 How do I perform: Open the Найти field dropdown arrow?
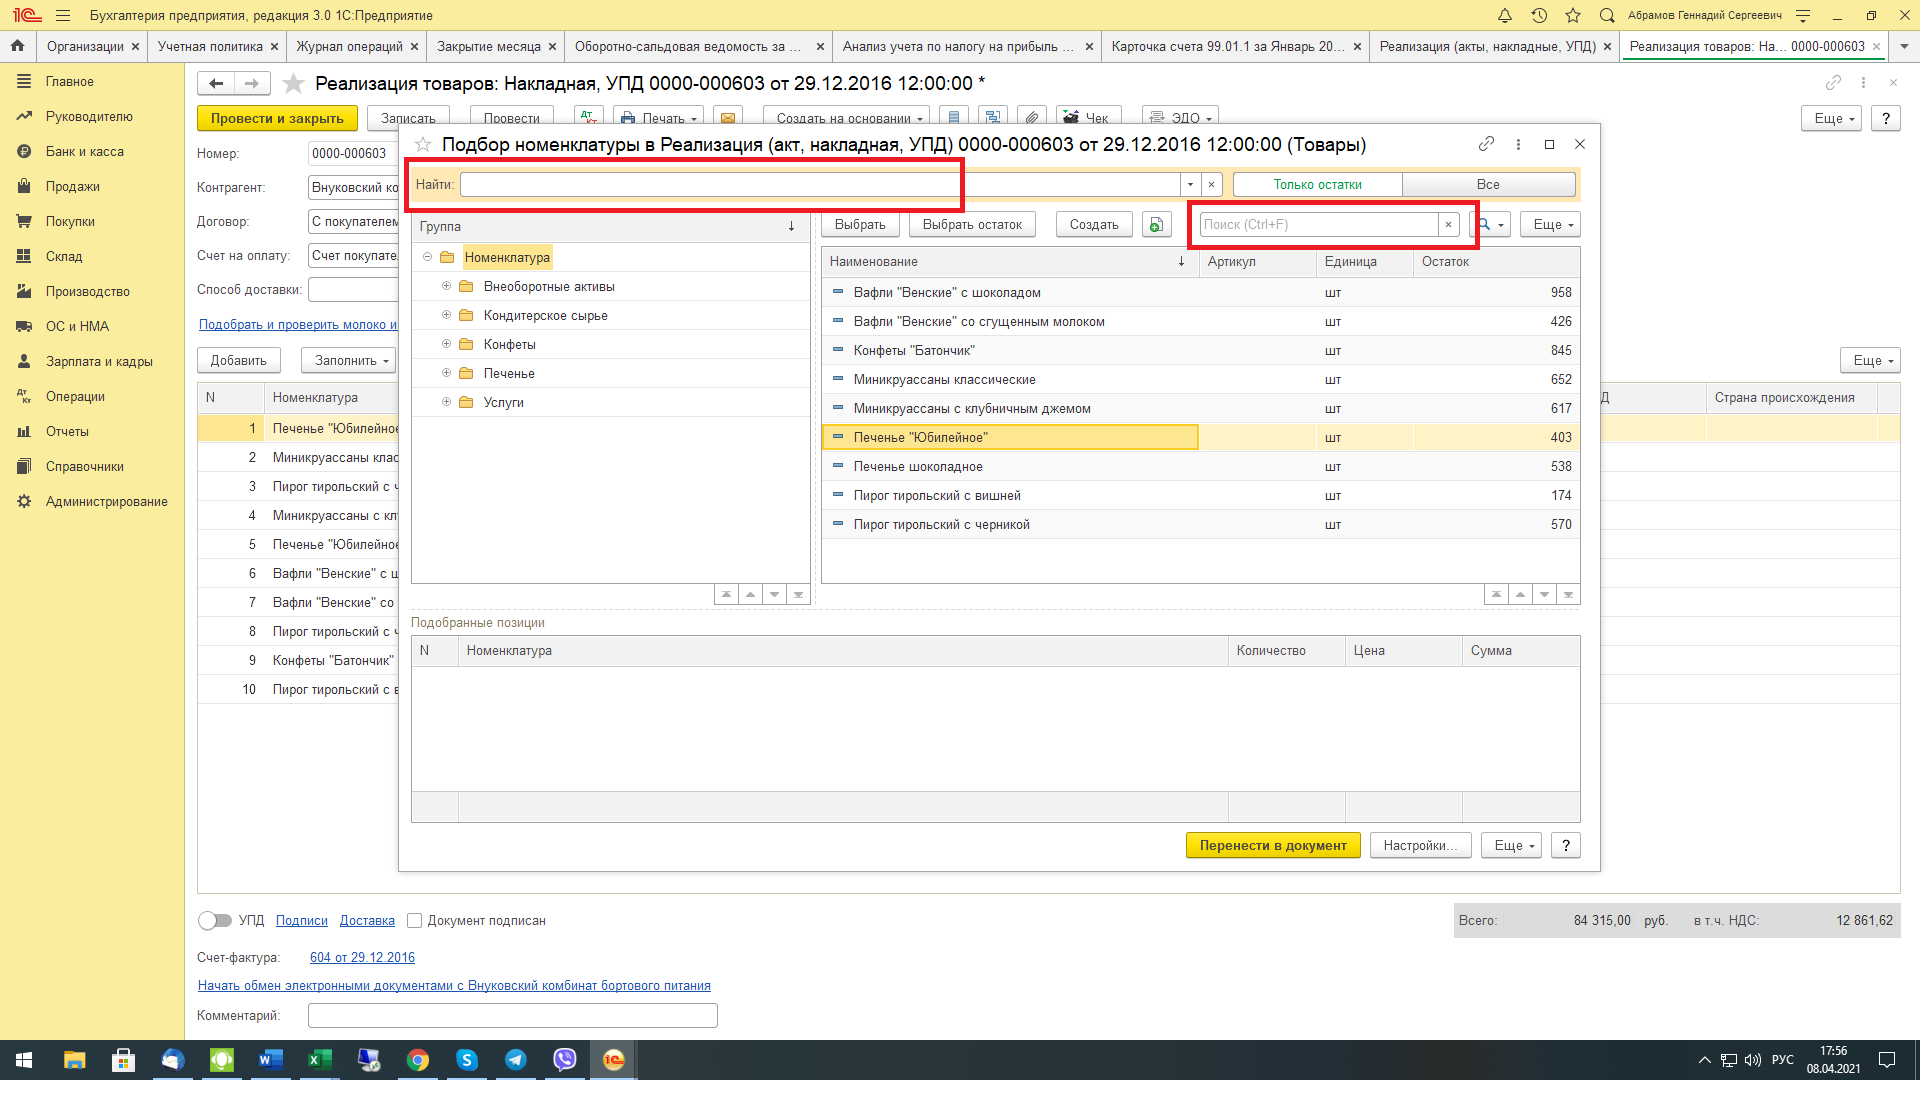tap(1190, 184)
